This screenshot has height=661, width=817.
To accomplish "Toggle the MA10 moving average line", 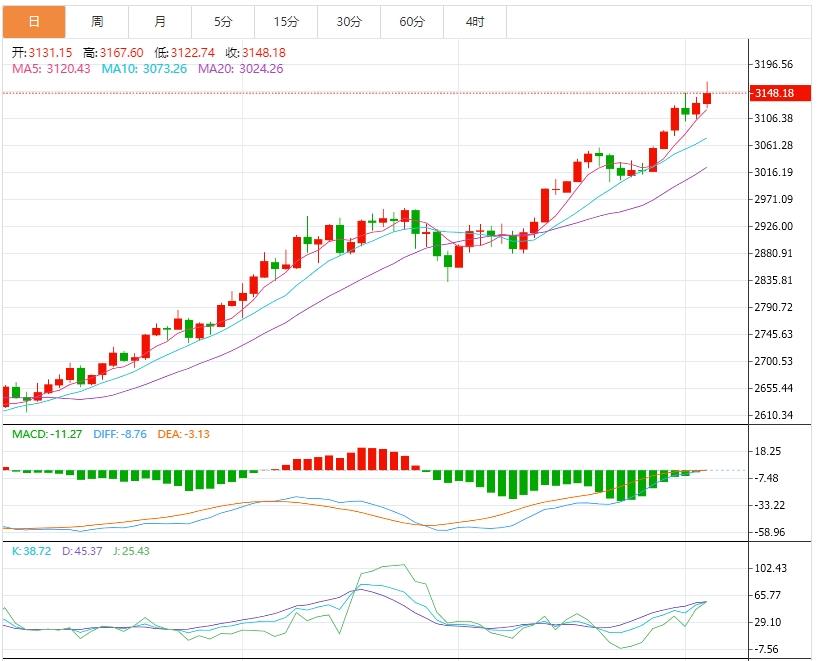I will coord(130,70).
